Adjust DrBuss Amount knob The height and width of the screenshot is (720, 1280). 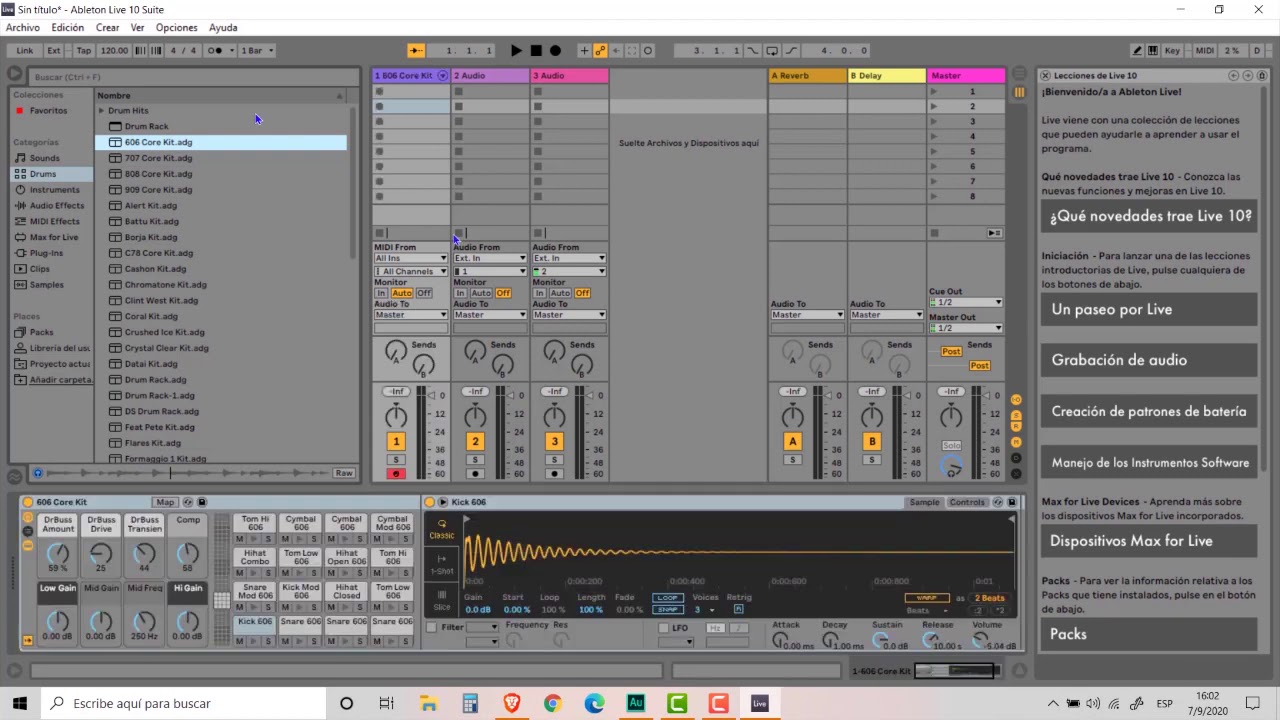58,553
